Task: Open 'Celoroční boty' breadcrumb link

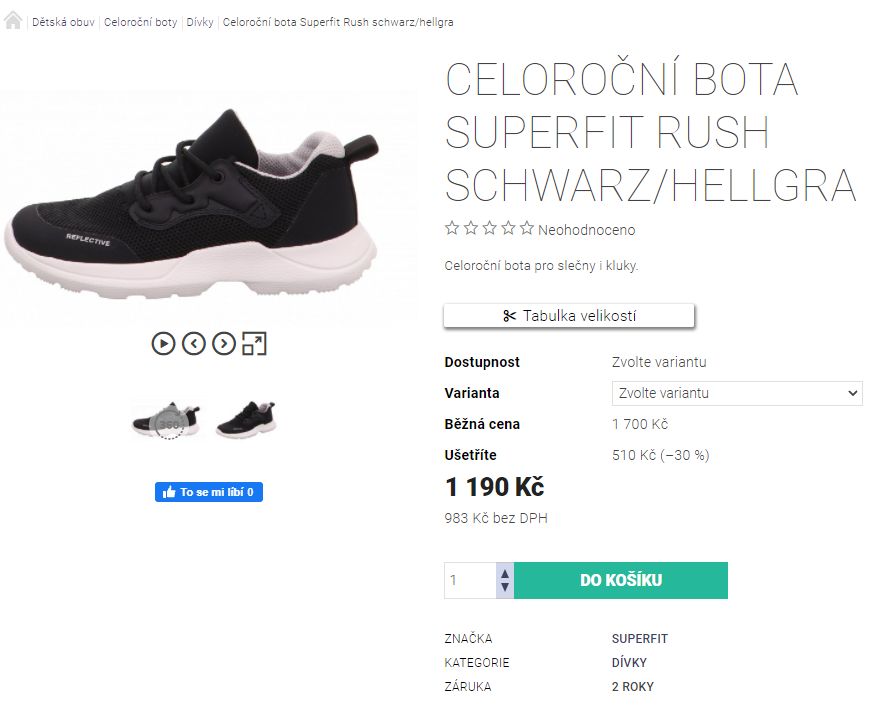Action: 141,22
